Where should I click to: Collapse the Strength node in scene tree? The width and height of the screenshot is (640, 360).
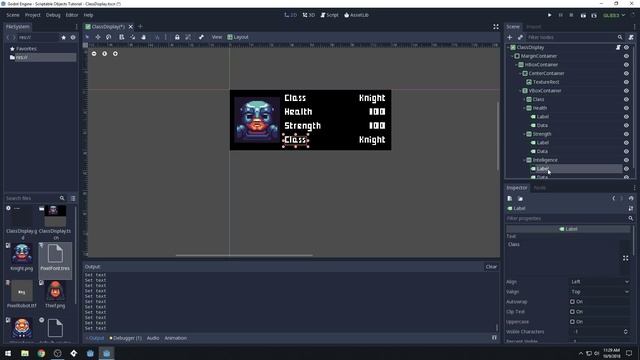click(x=524, y=134)
